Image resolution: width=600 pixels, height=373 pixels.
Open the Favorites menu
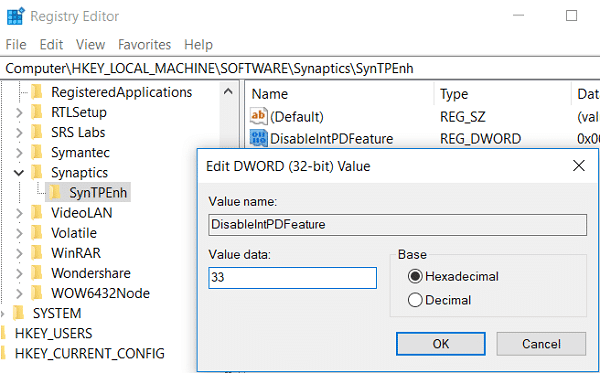[144, 44]
